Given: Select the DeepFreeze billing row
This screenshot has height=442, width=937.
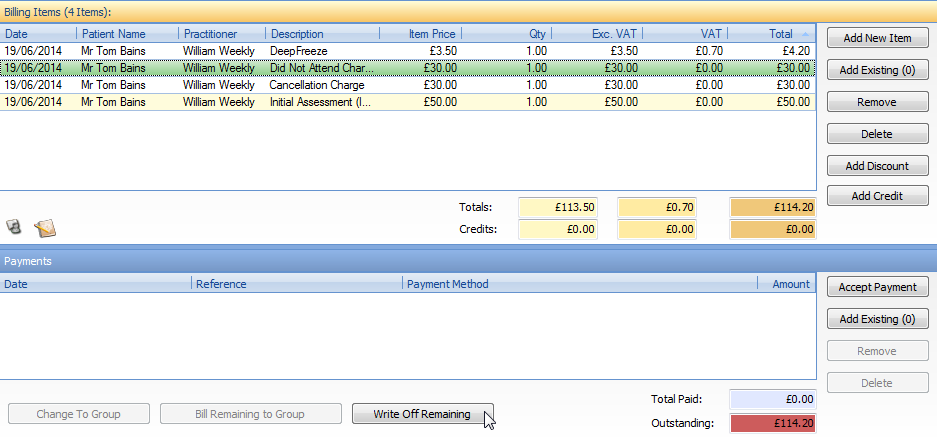Looking at the screenshot, I should tap(408, 51).
